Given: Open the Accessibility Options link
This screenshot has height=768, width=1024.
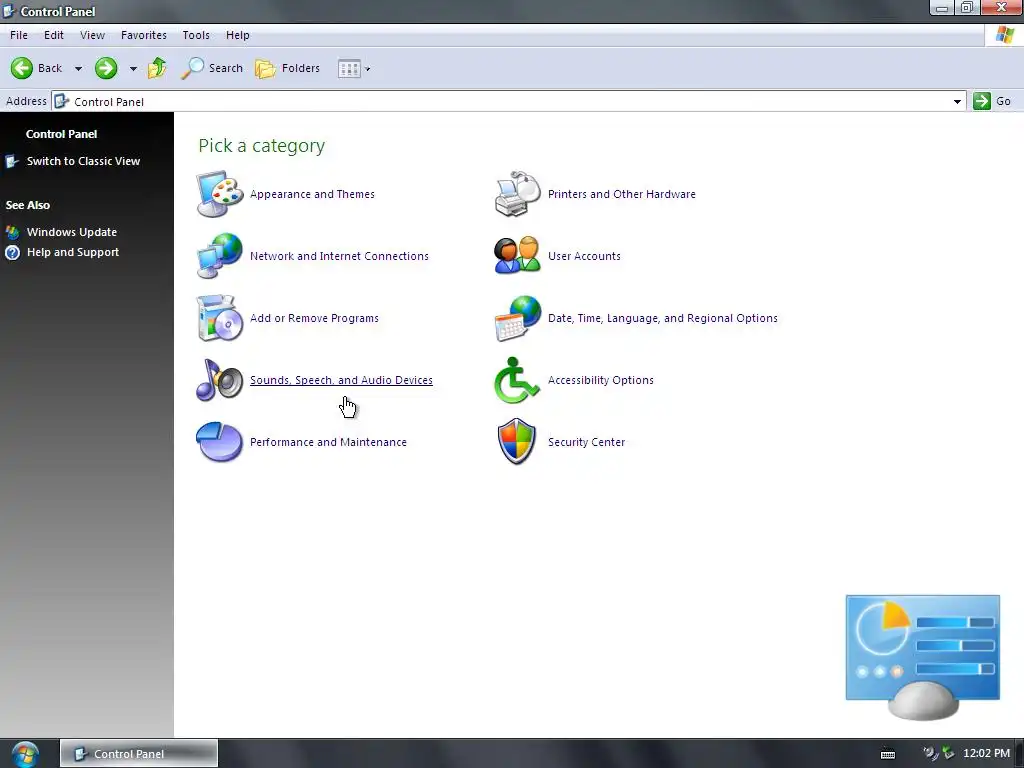Looking at the screenshot, I should (600, 380).
